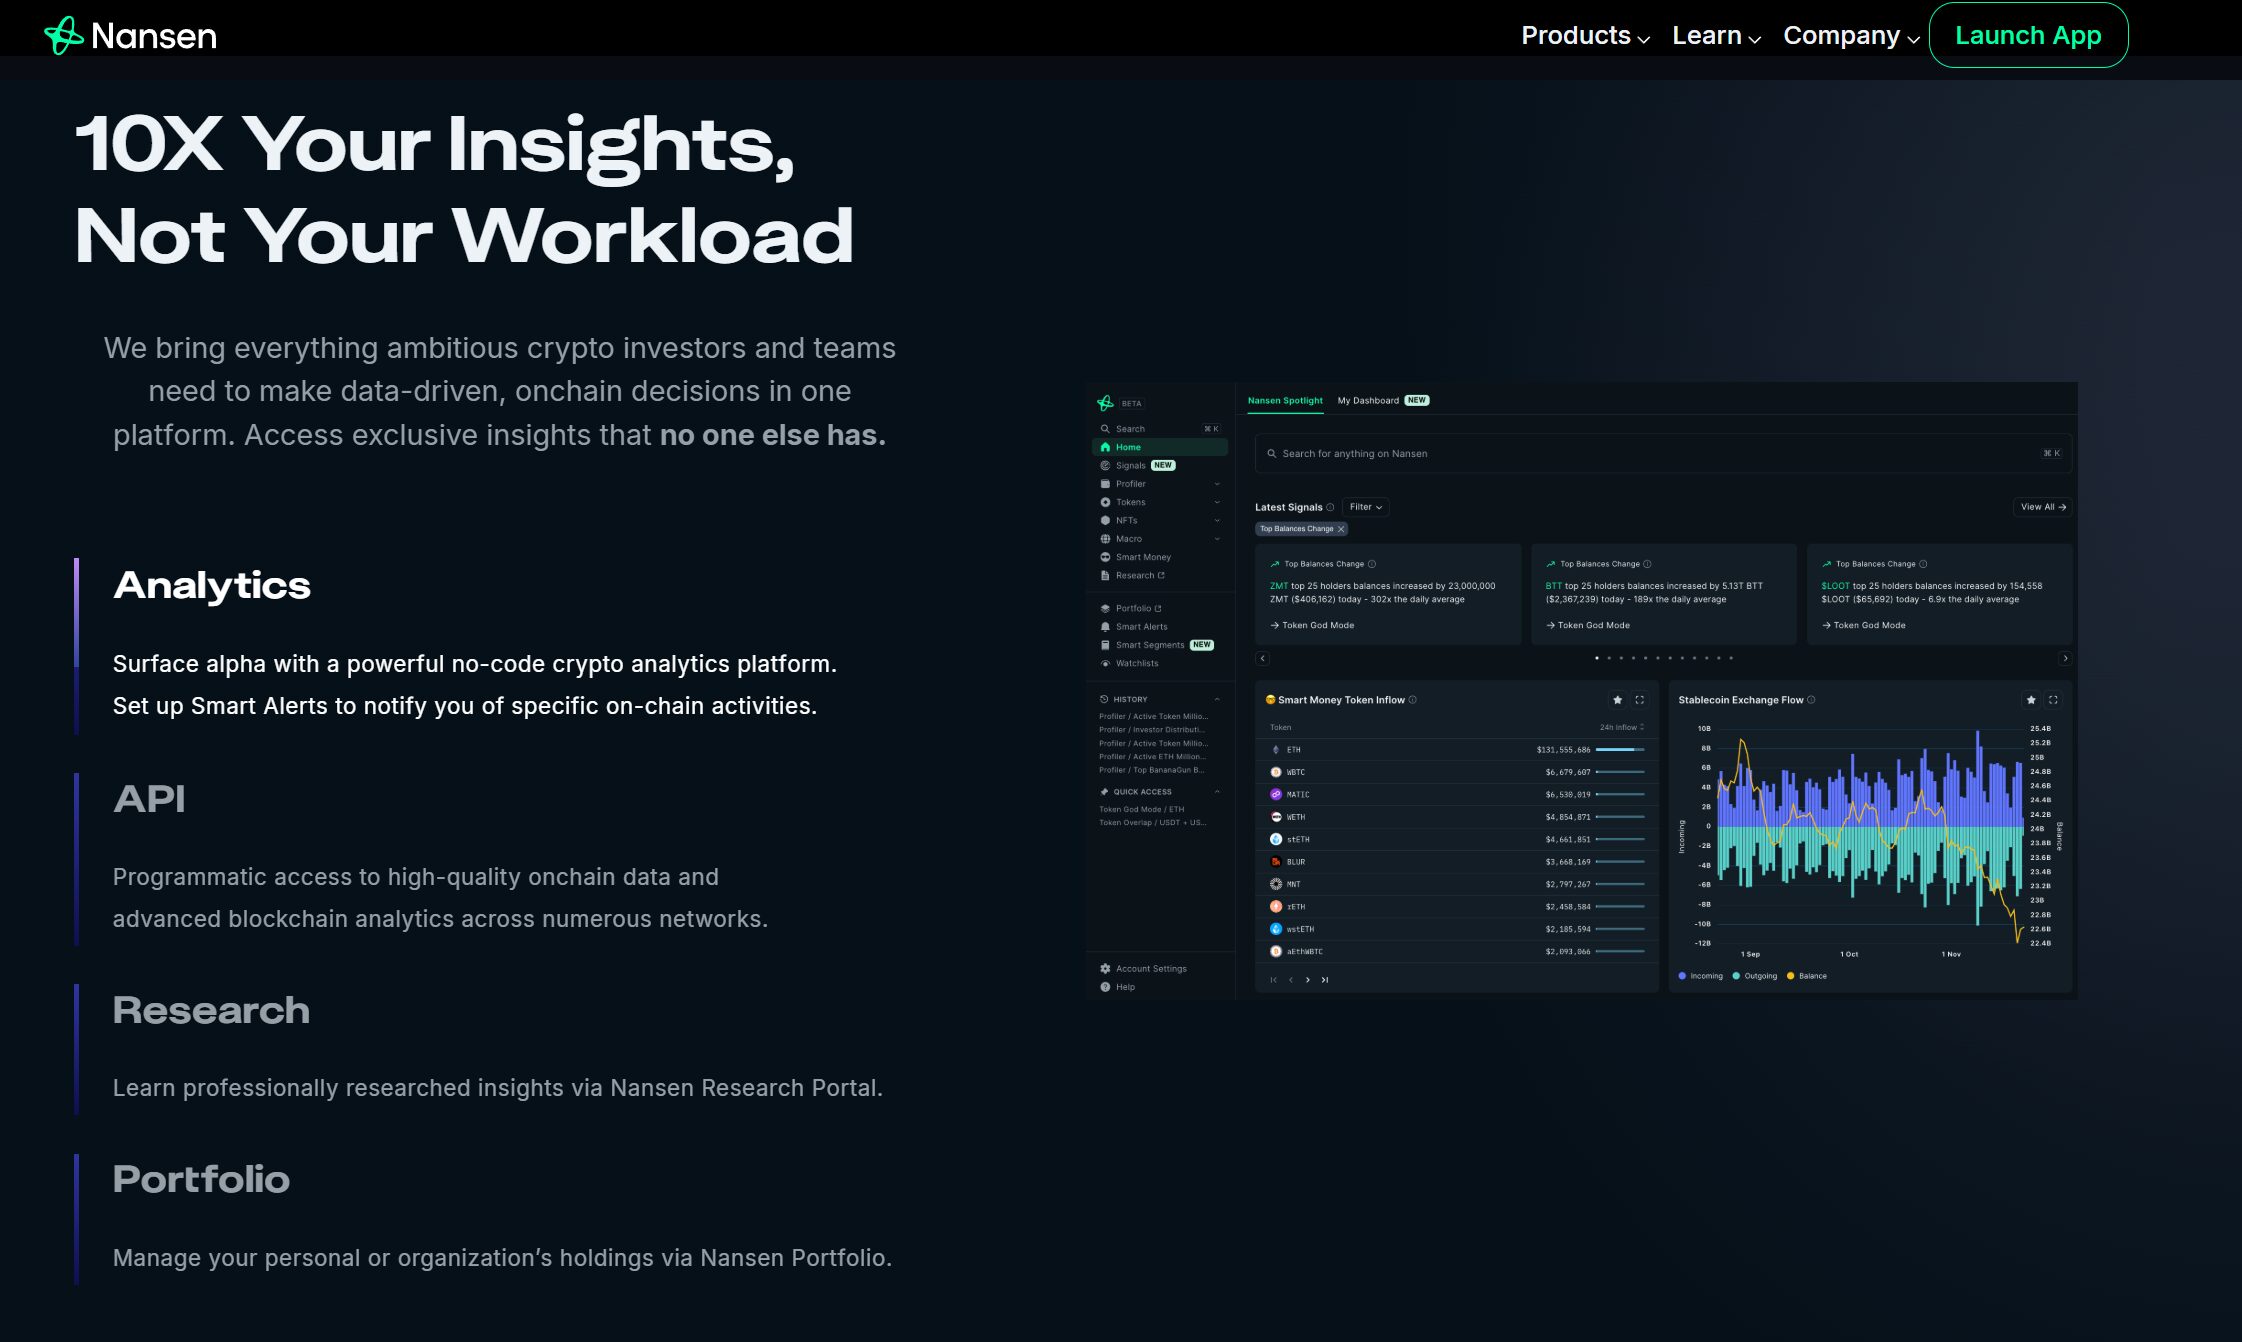Click View All next to Latest Signals

(2043, 507)
